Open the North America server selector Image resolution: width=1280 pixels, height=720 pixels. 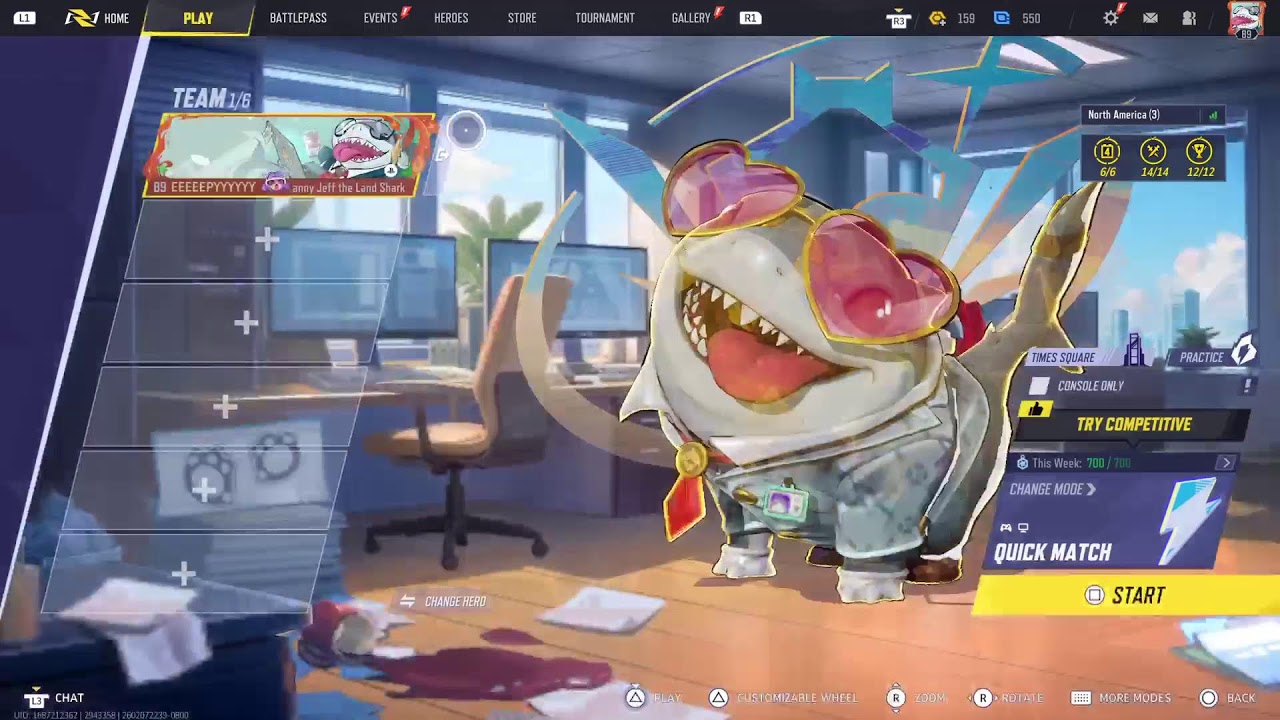click(x=1152, y=115)
